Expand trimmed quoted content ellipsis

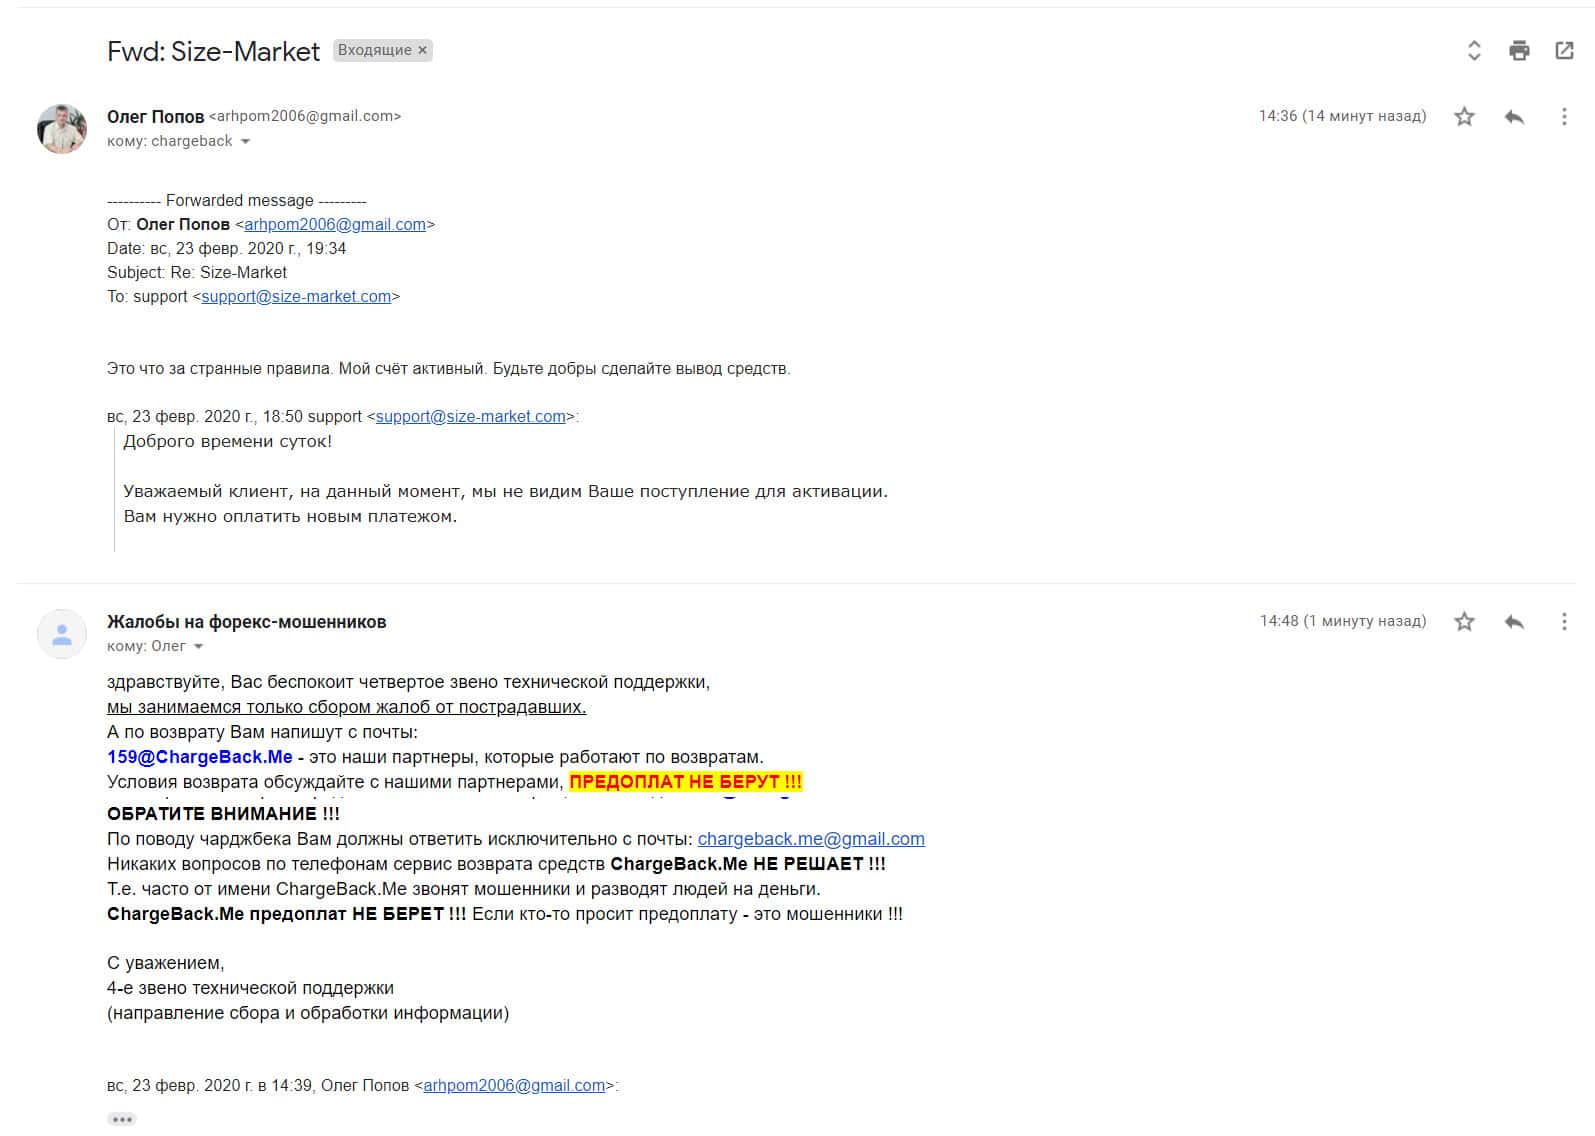[x=121, y=1119]
